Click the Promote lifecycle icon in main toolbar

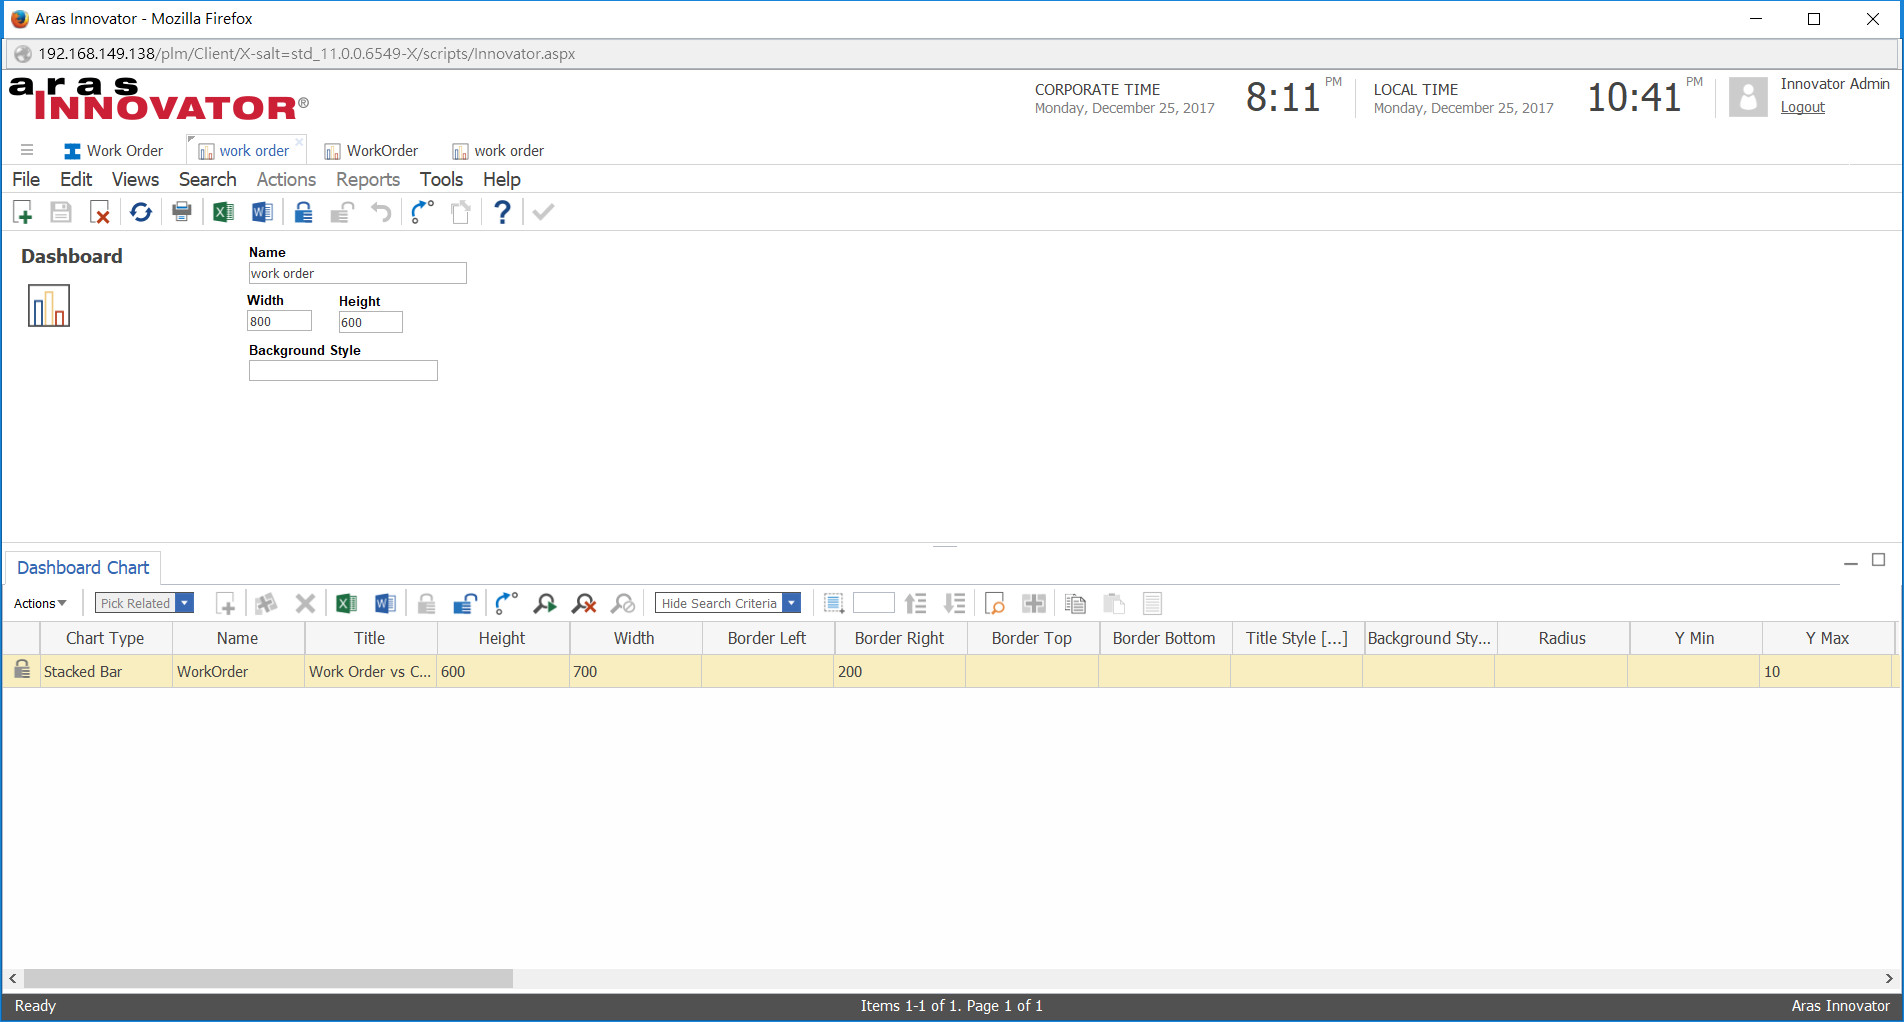coord(422,212)
